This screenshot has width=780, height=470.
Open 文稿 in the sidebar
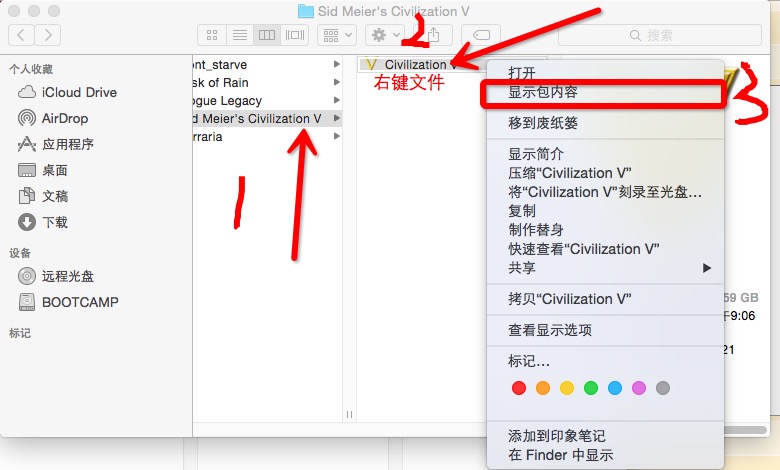[x=43, y=196]
